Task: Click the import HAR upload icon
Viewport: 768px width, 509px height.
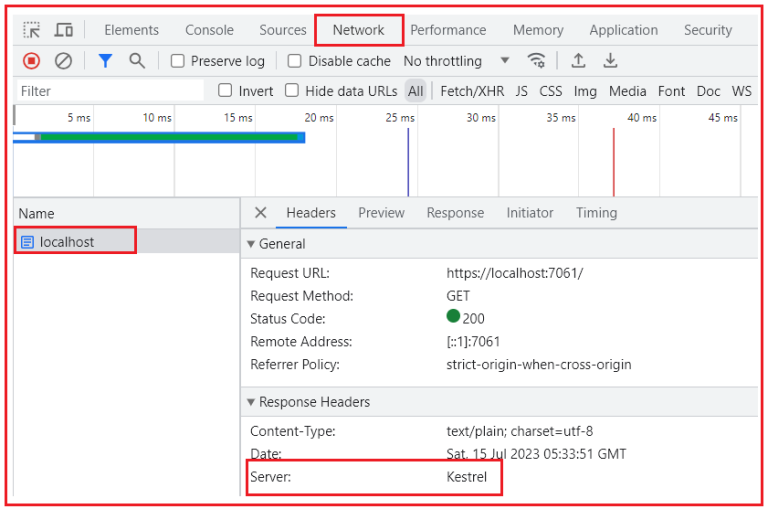Action: point(578,61)
